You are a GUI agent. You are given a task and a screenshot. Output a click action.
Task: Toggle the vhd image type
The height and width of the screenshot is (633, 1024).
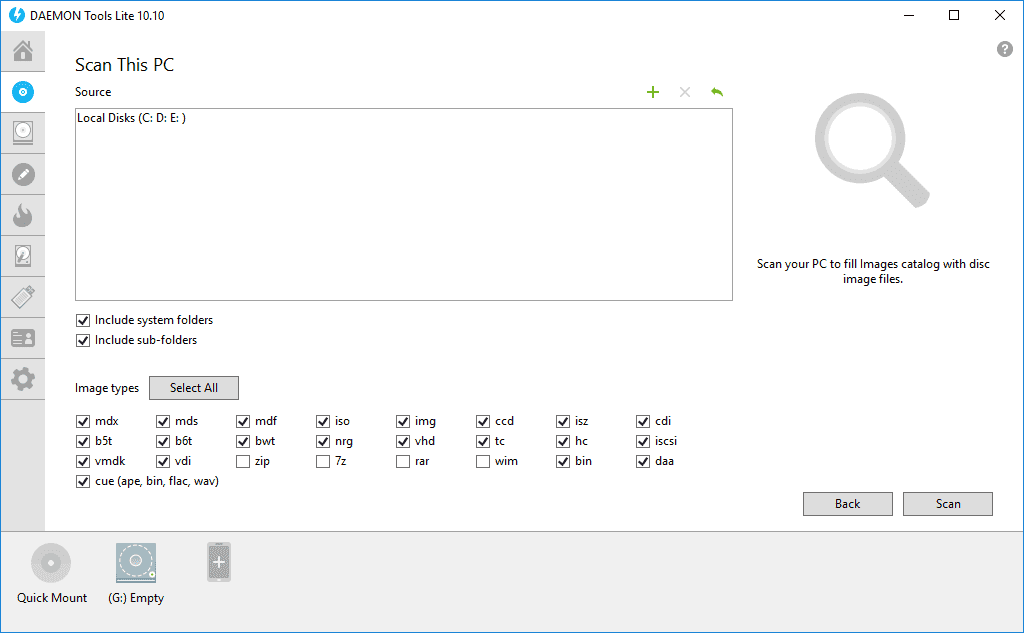[x=403, y=442]
